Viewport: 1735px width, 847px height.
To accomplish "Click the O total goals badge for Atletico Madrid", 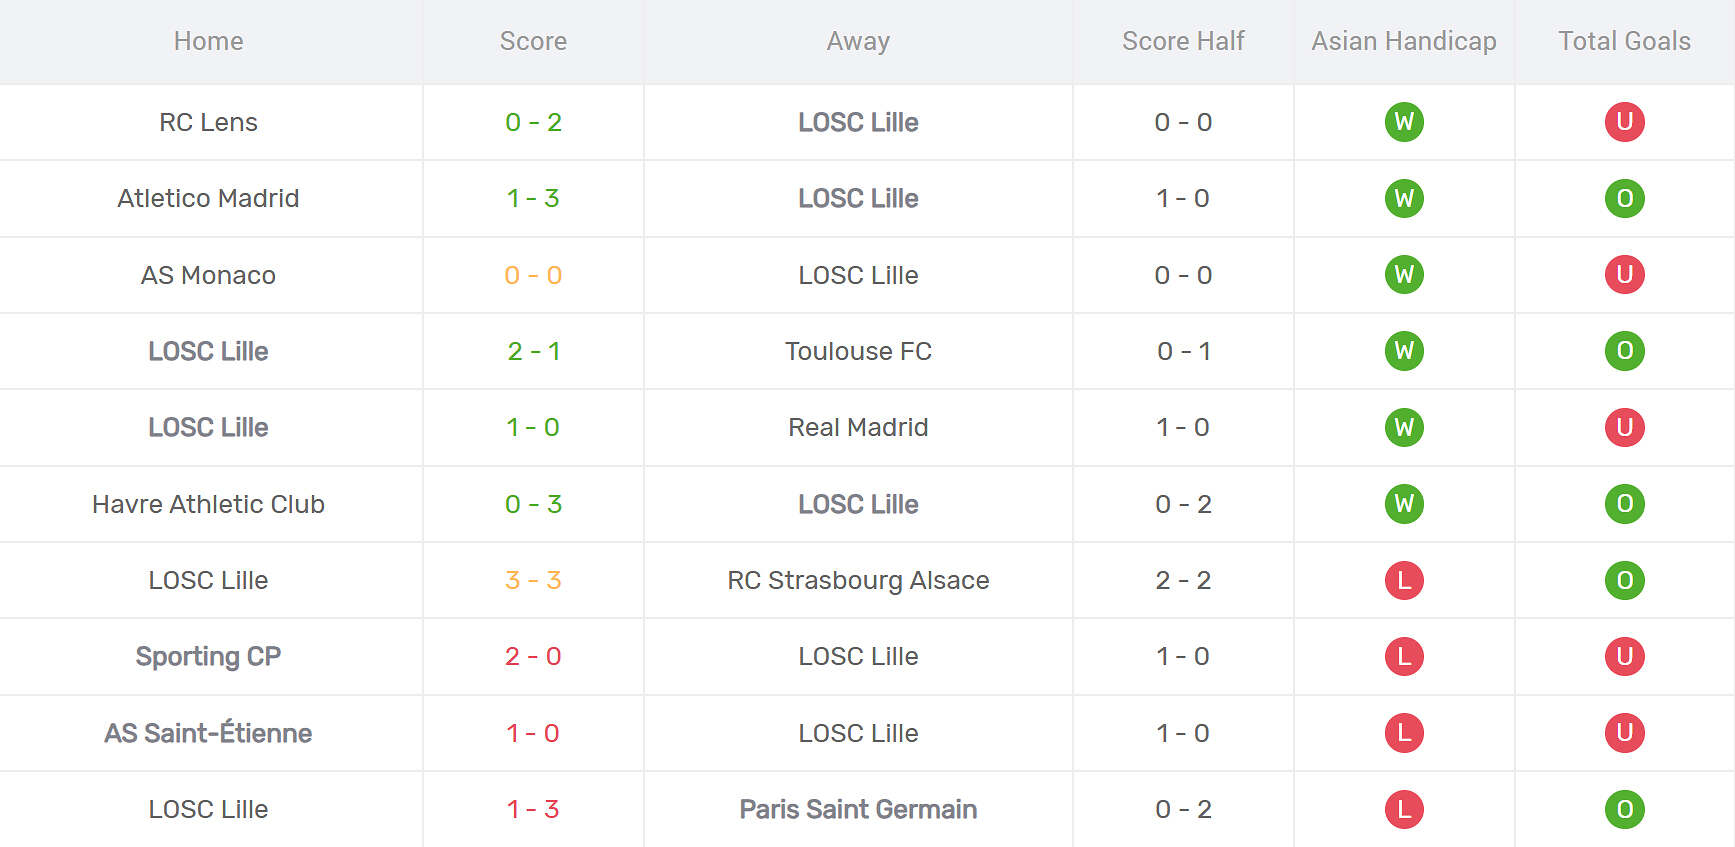I will (1624, 198).
